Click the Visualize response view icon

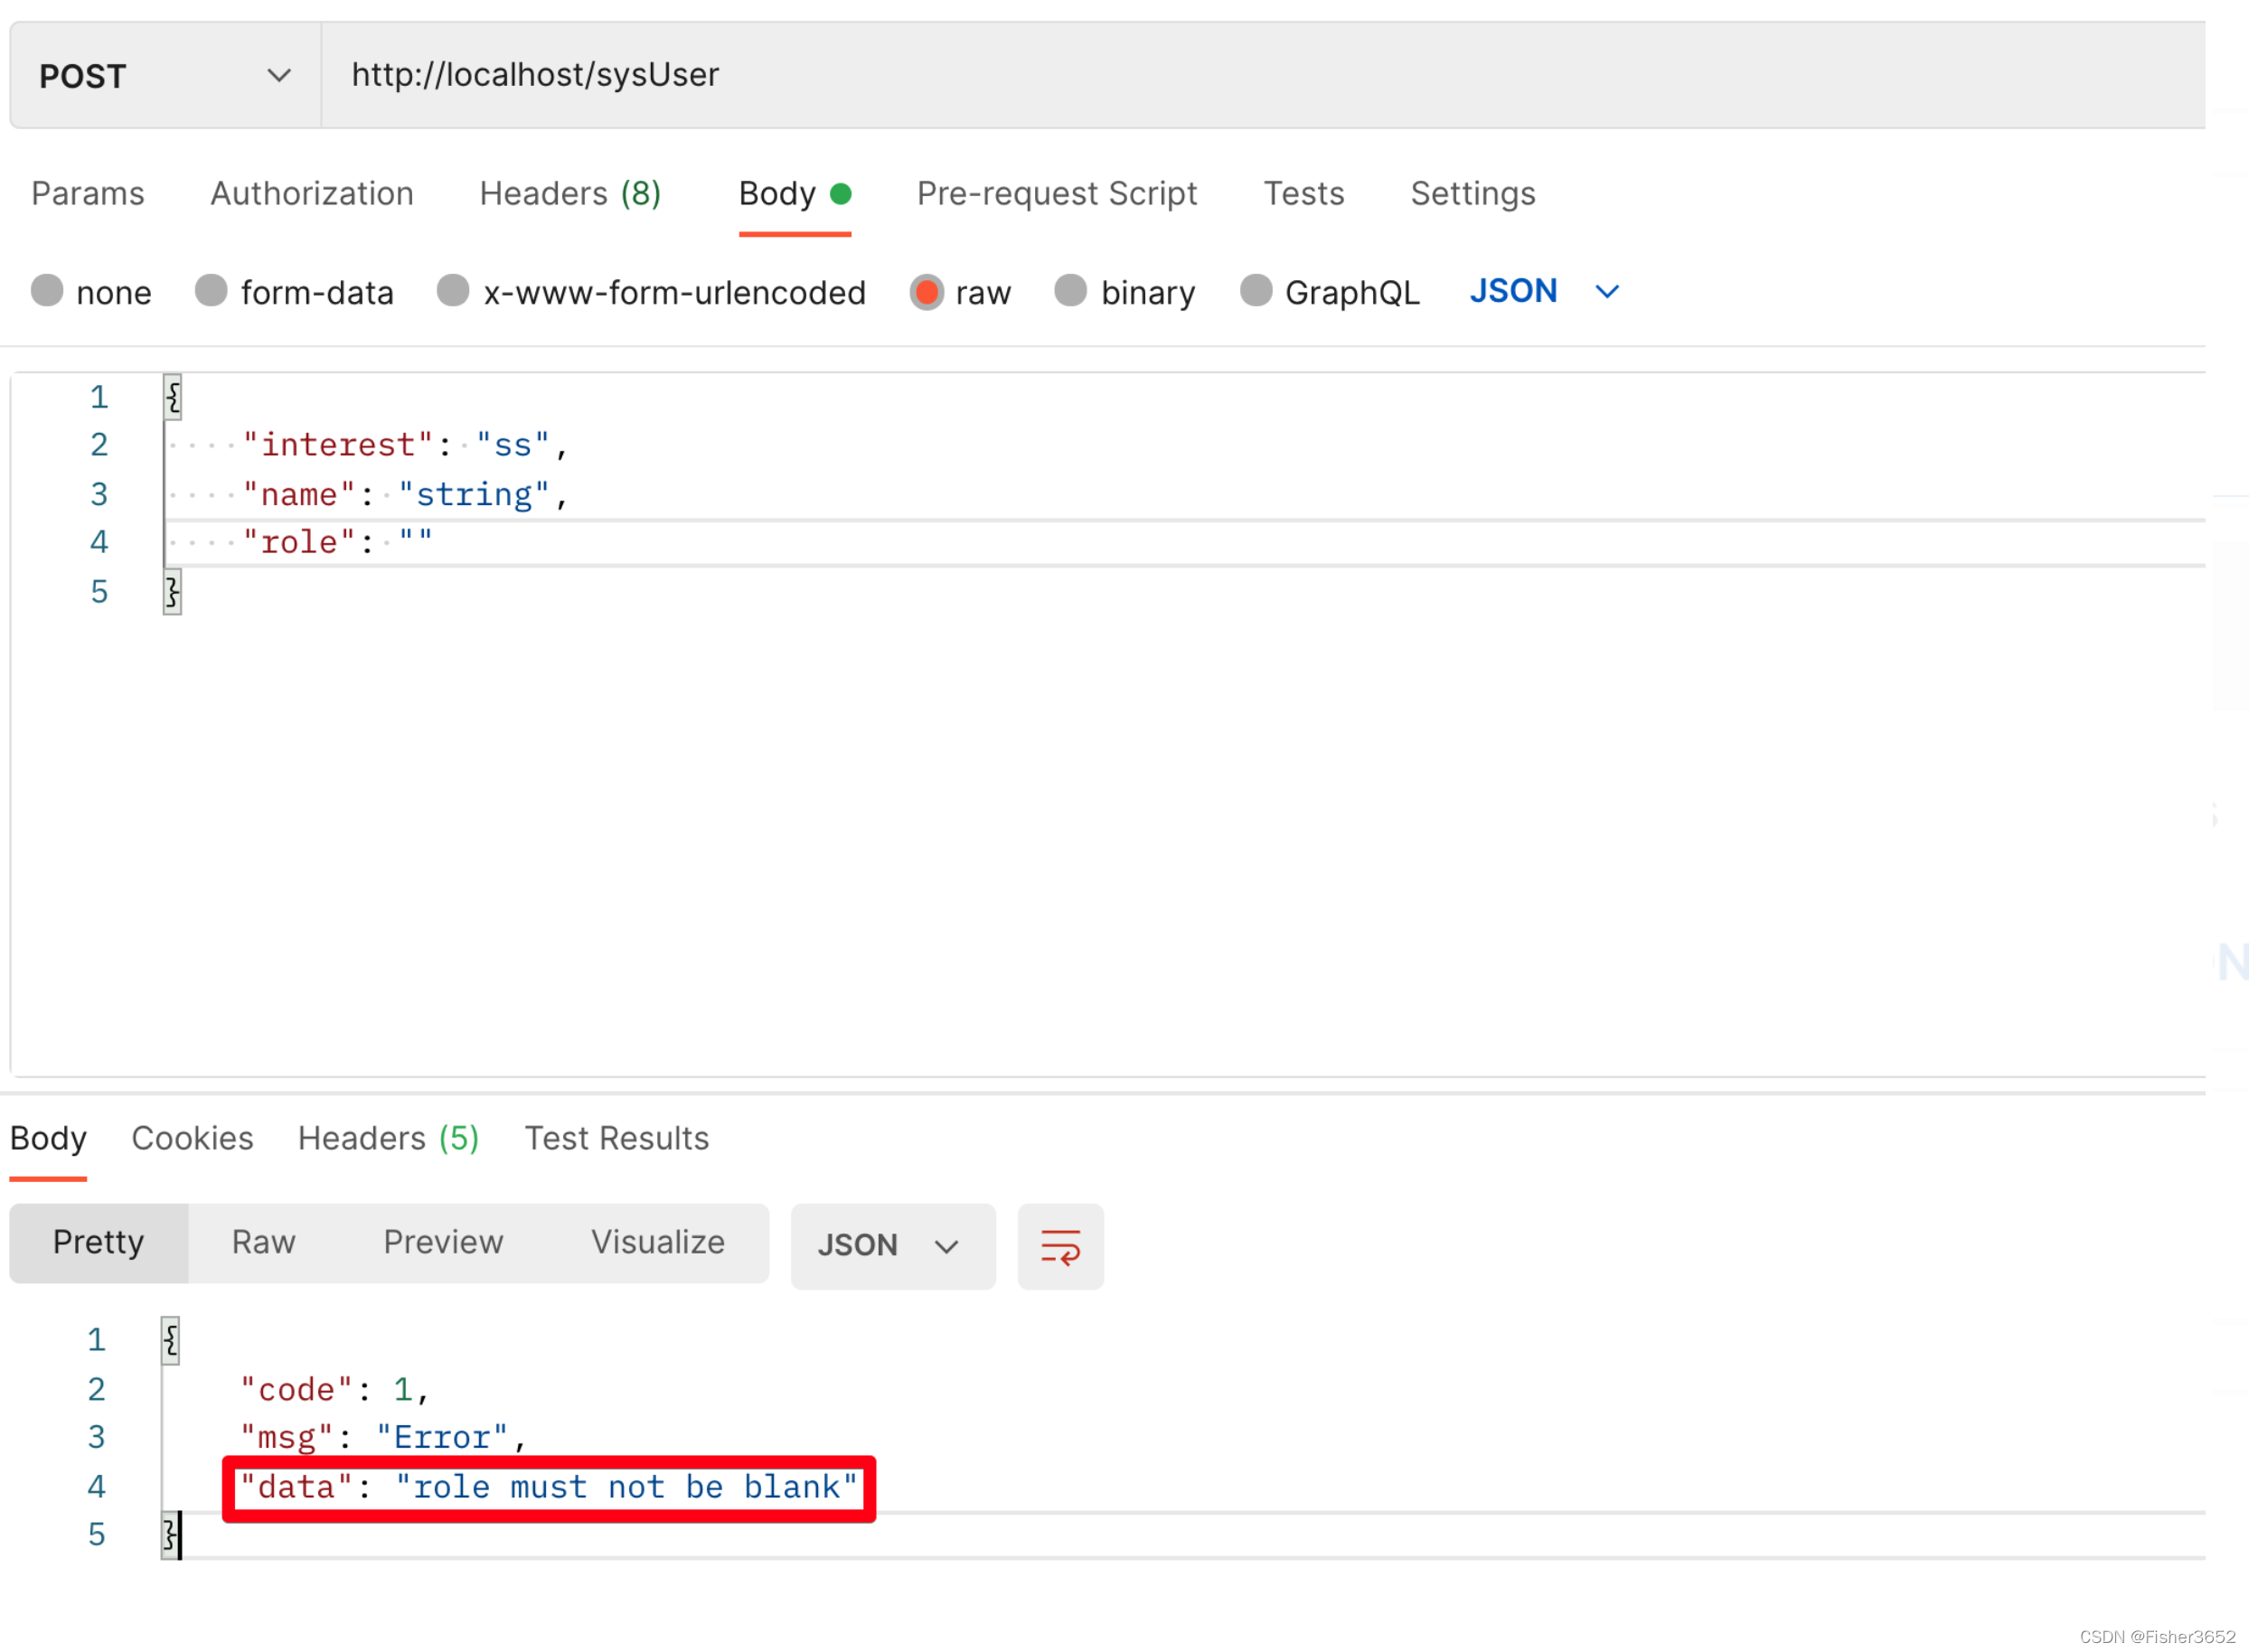click(654, 1242)
